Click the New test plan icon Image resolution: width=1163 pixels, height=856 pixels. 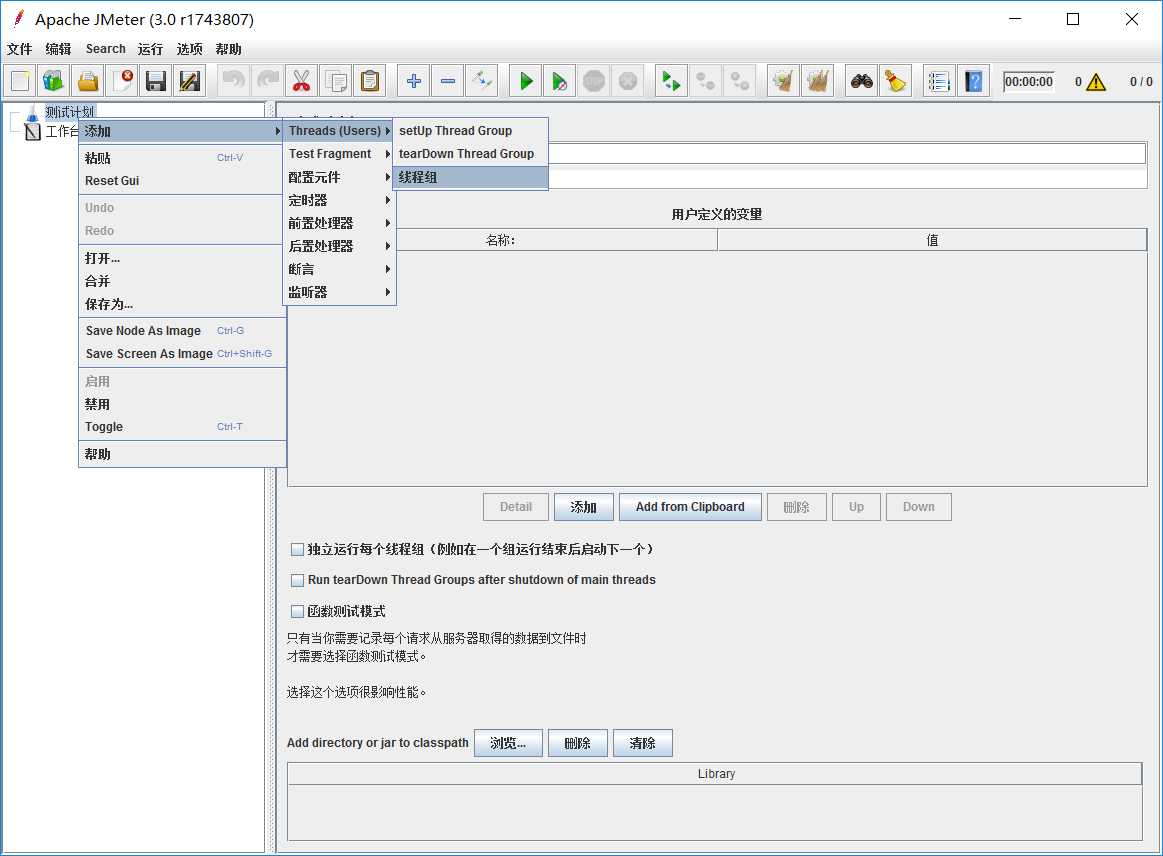[20, 81]
